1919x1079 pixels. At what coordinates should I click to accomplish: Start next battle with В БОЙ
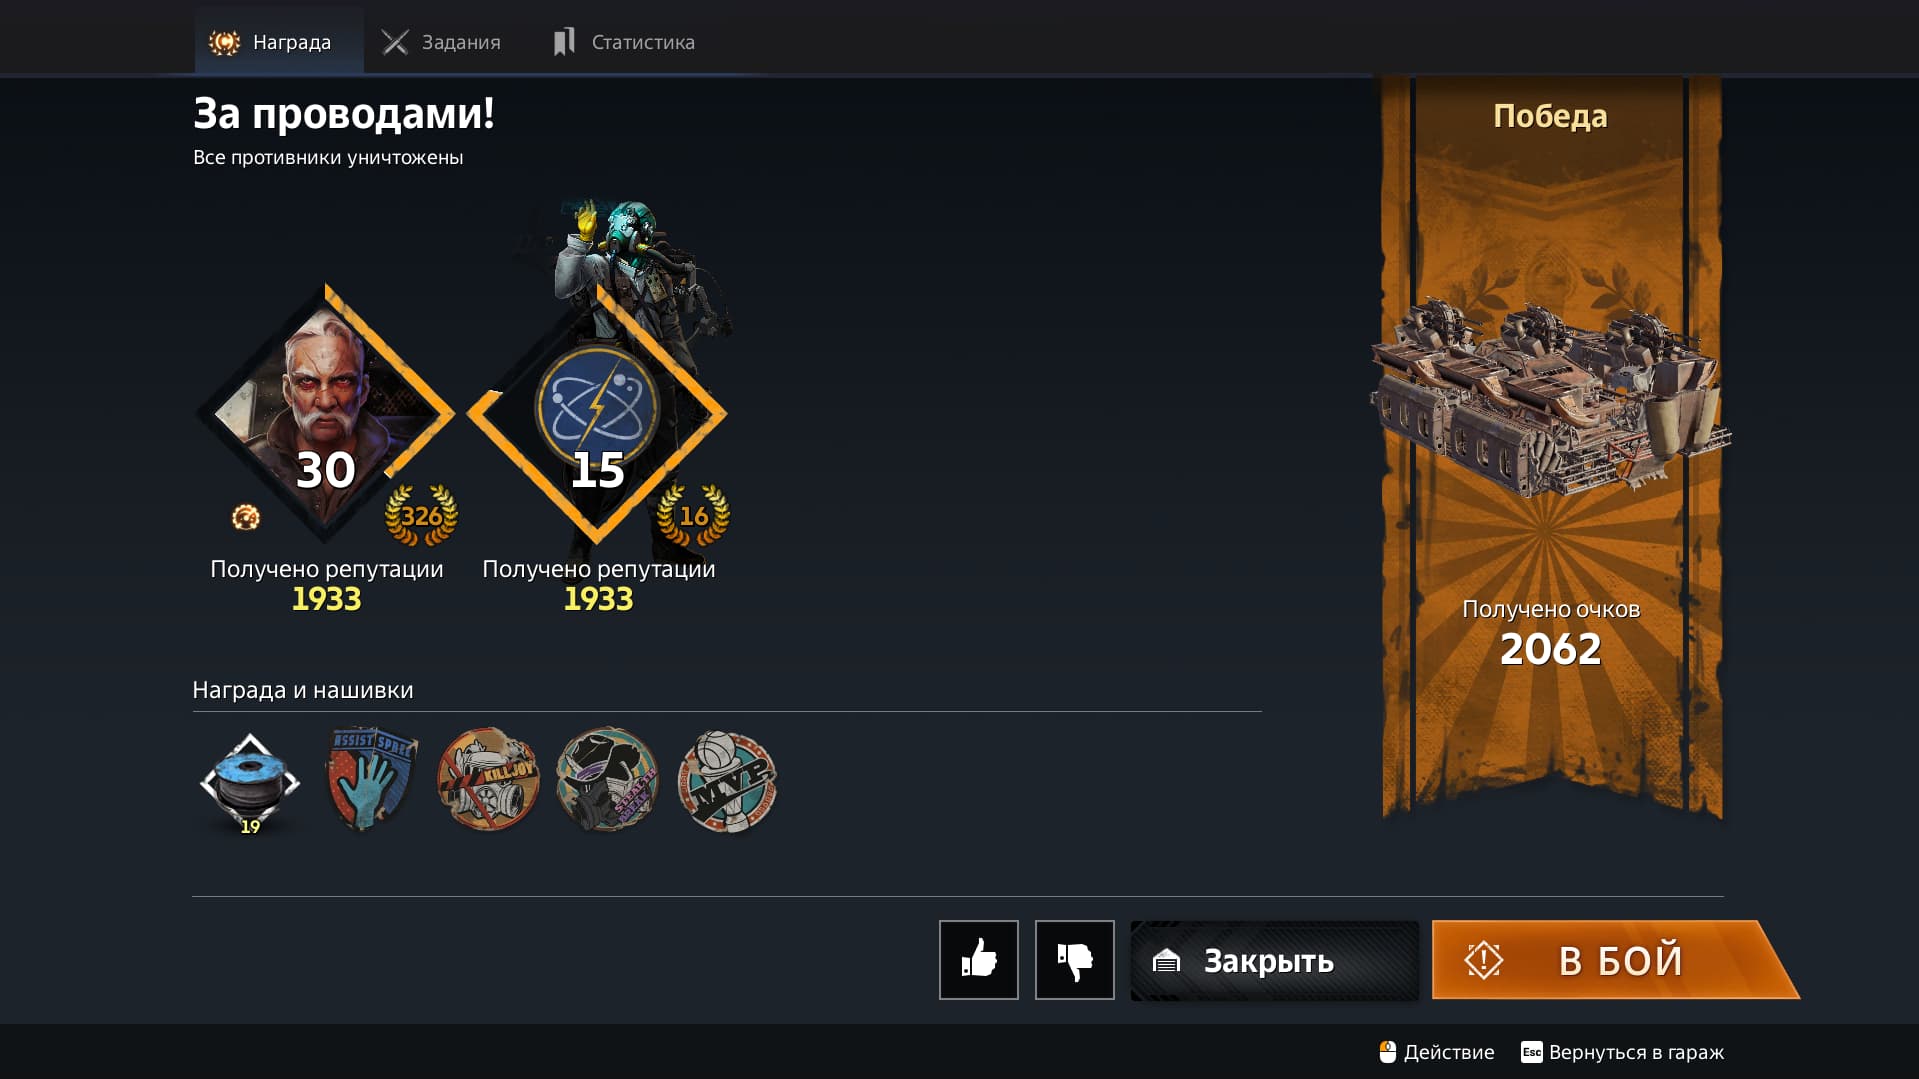pyautogui.click(x=1613, y=960)
